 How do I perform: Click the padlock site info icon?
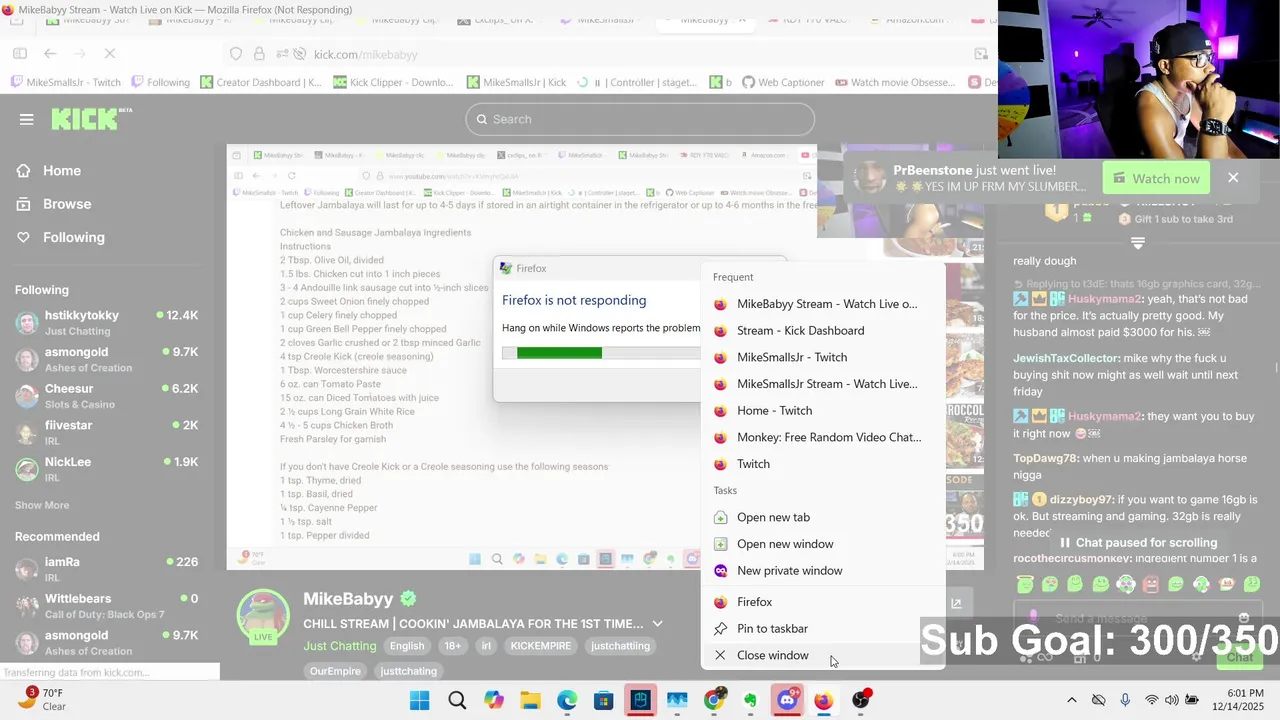[x=259, y=54]
